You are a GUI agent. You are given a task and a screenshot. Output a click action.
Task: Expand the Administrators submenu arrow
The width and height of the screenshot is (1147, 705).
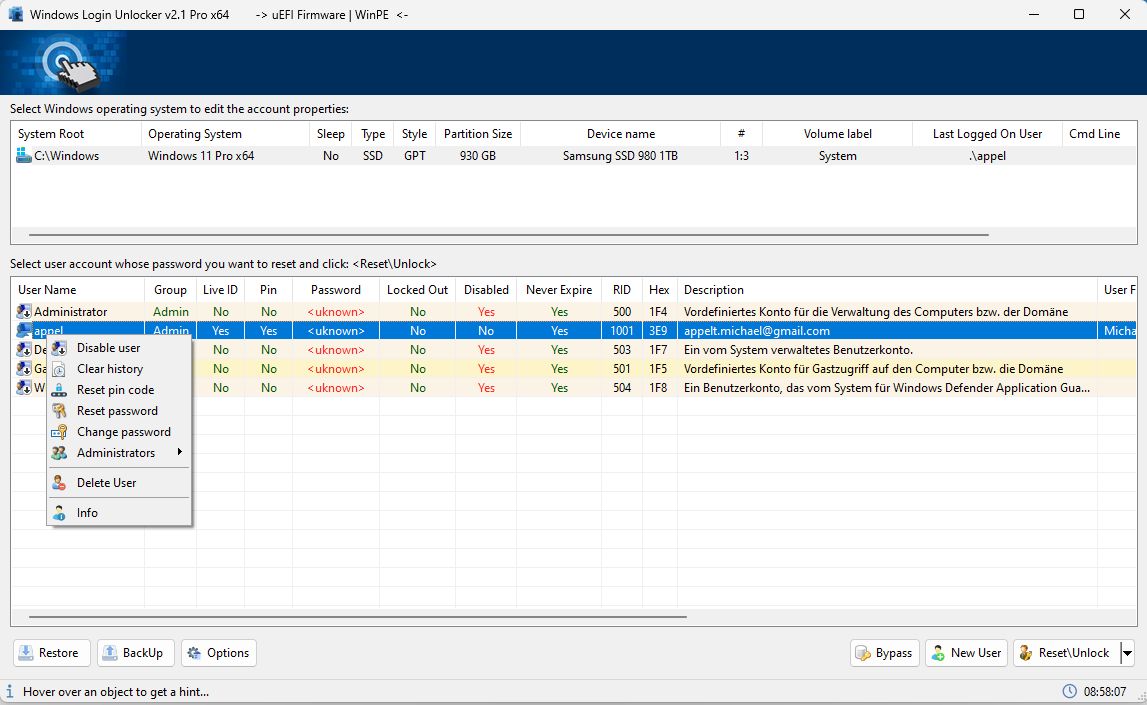180,453
